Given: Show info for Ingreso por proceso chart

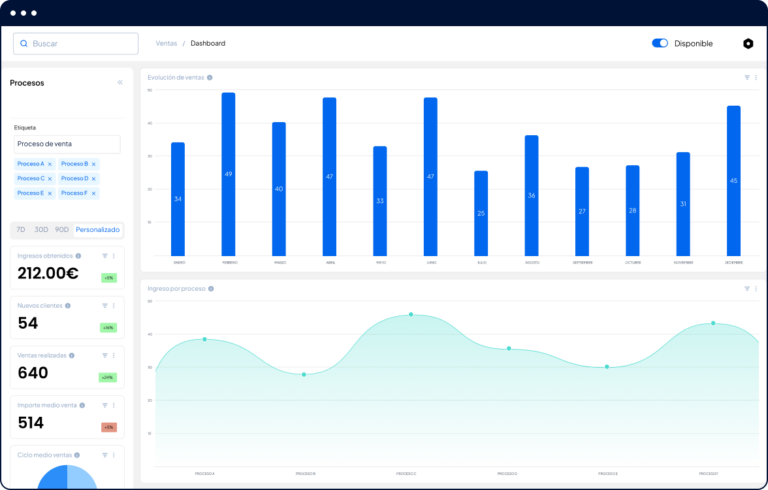Looking at the screenshot, I should tap(211, 289).
